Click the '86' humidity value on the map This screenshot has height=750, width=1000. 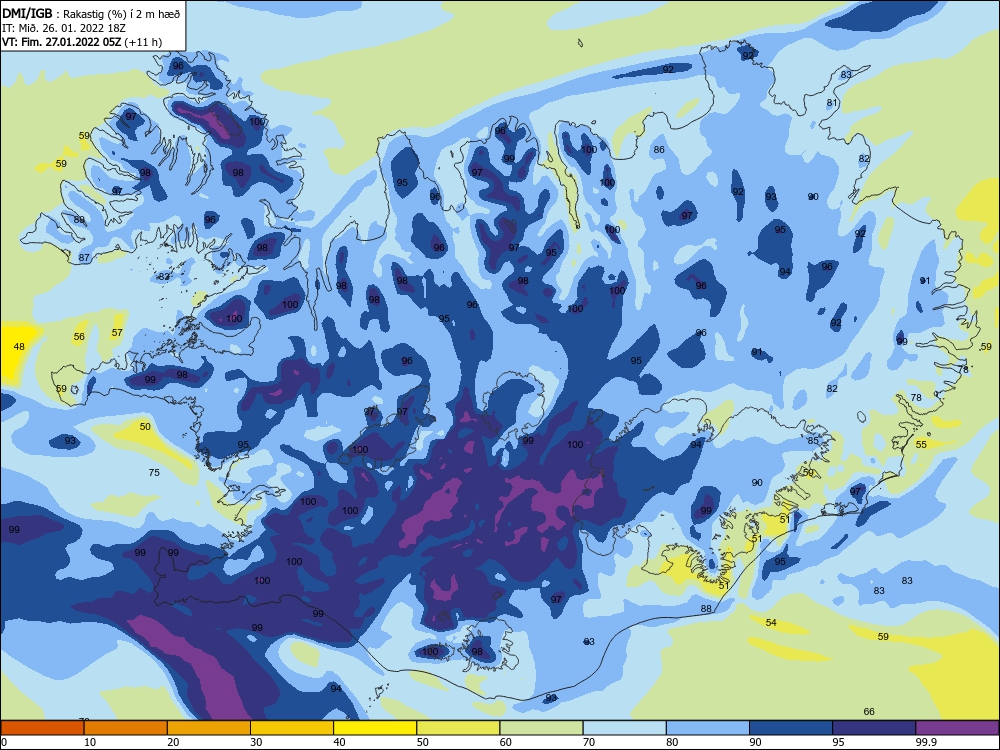point(659,150)
